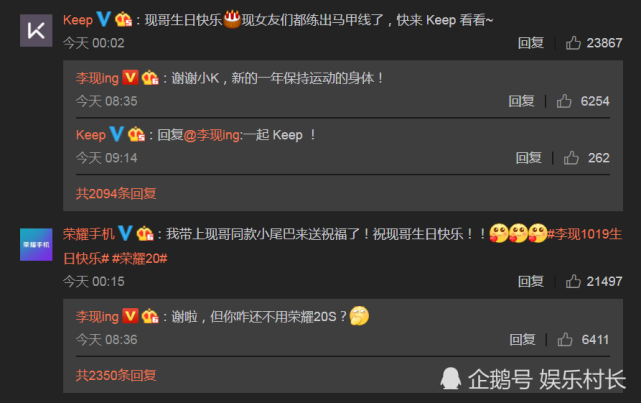The image size is (641, 403).
Task: Reply to 李现ing's comment at 08:36
Action: (x=522, y=339)
